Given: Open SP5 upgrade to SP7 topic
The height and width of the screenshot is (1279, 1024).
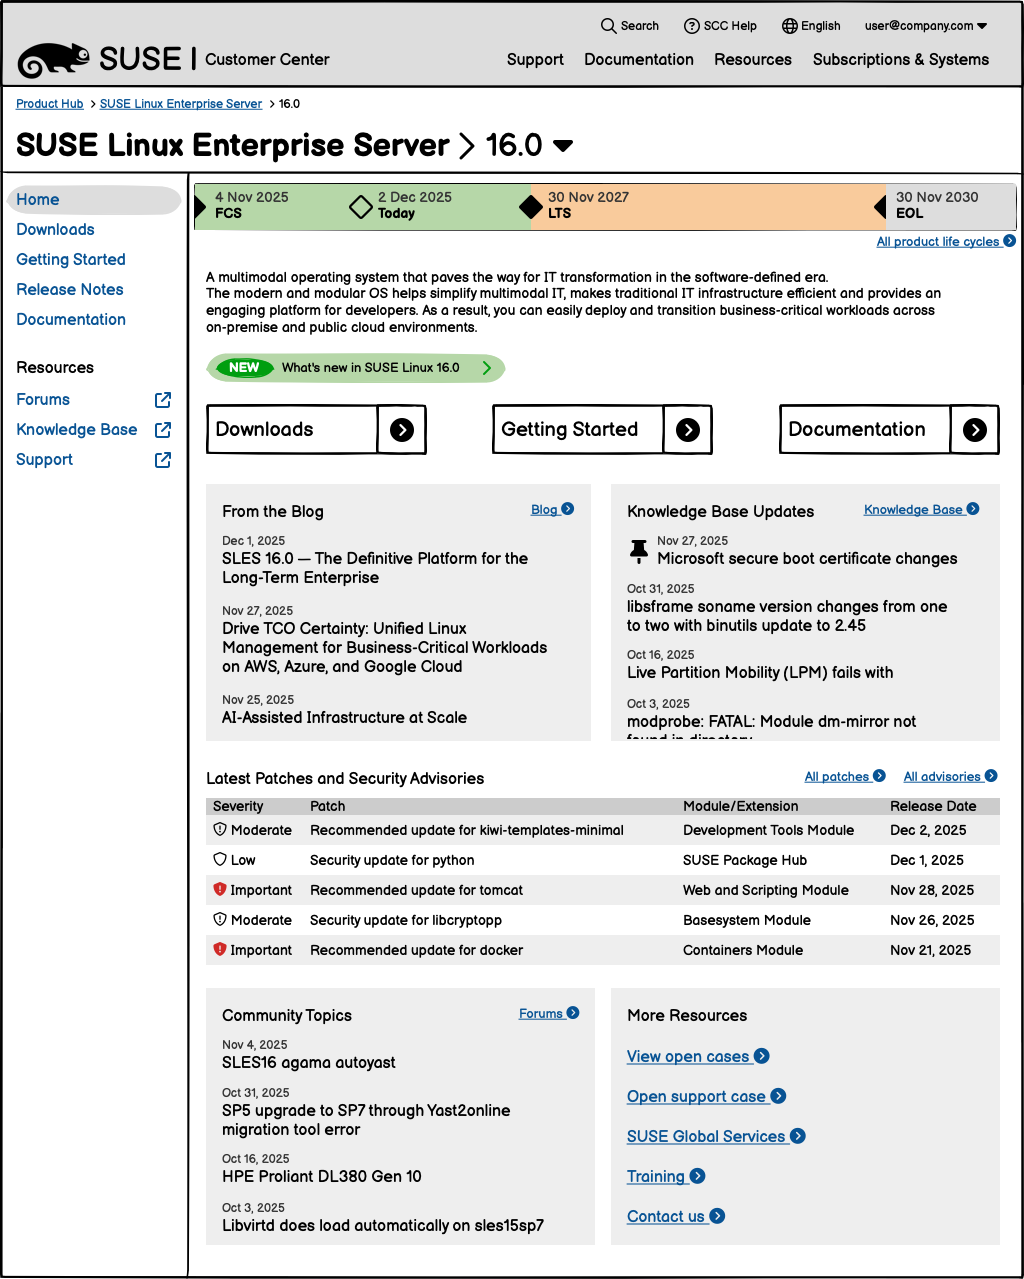Looking at the screenshot, I should [x=366, y=1120].
